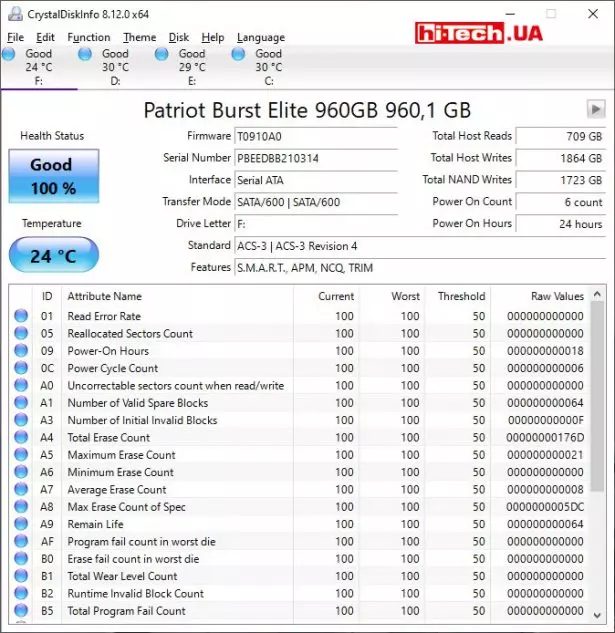Click the ID column header

(47, 296)
